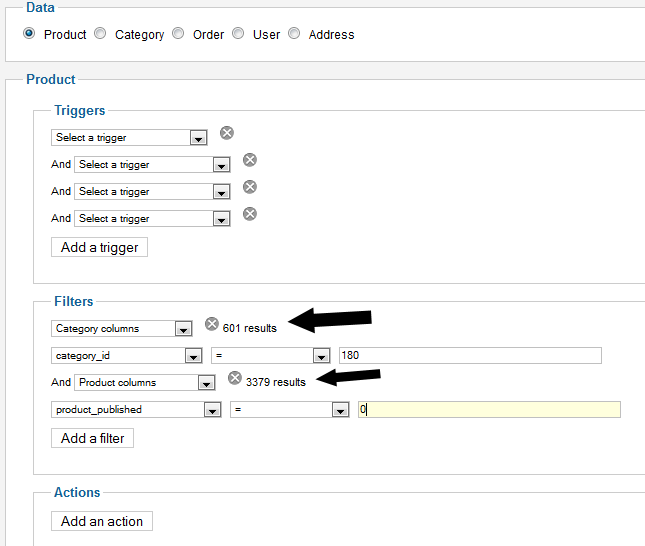
Task: Expand the product_published column dropdown
Action: coord(136,409)
